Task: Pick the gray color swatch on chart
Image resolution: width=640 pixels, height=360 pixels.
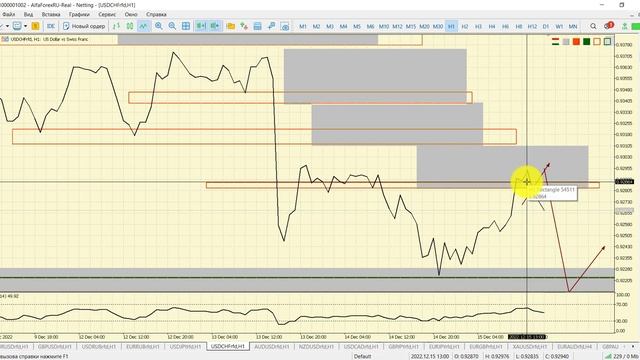Action: click(566, 41)
